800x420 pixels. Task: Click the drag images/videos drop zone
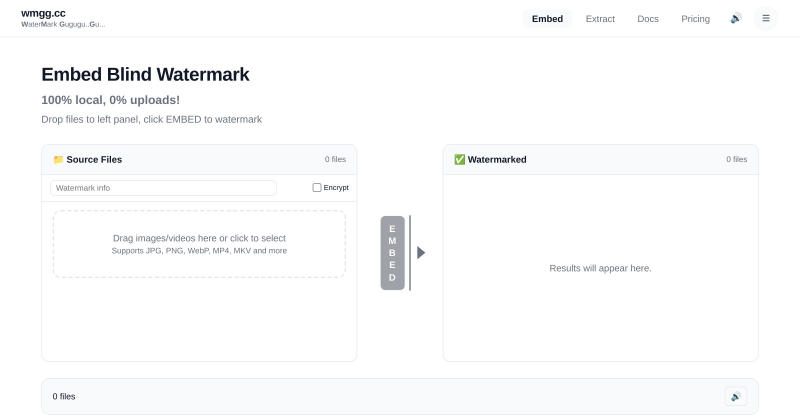[x=199, y=244]
